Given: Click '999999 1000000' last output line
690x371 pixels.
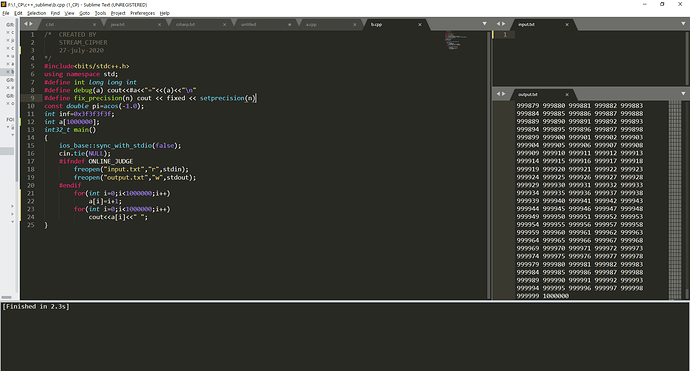Looking at the screenshot, I should click(x=543, y=296).
